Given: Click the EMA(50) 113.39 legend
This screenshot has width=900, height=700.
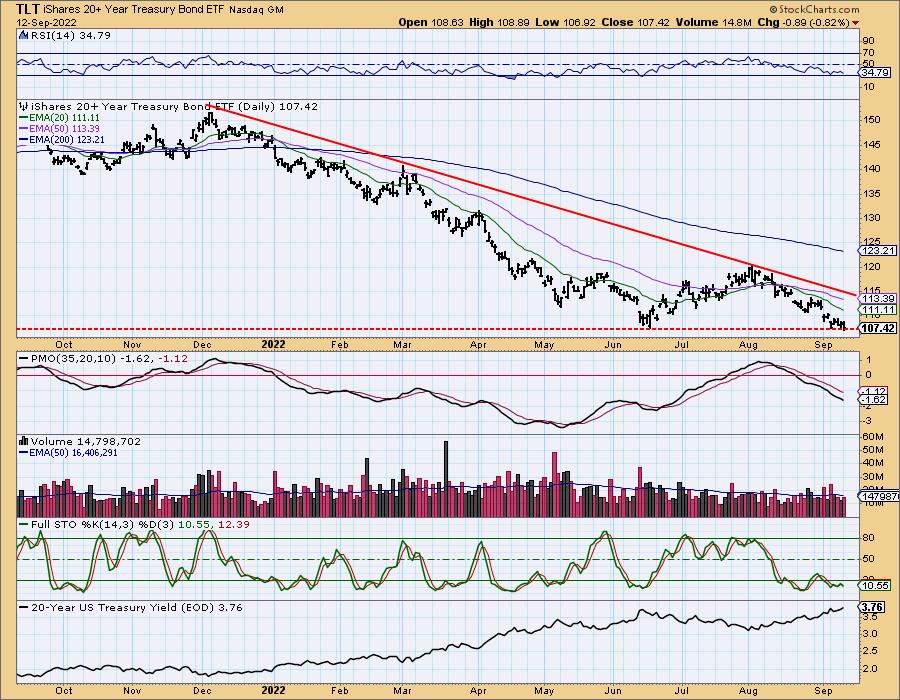Looking at the screenshot, I should 60,129.
